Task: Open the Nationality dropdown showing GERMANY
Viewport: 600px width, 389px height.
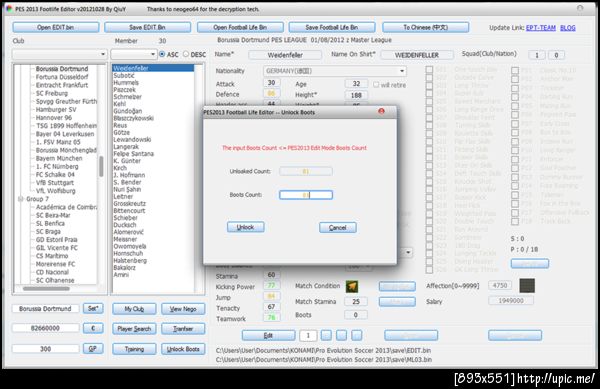Action: tap(334, 71)
